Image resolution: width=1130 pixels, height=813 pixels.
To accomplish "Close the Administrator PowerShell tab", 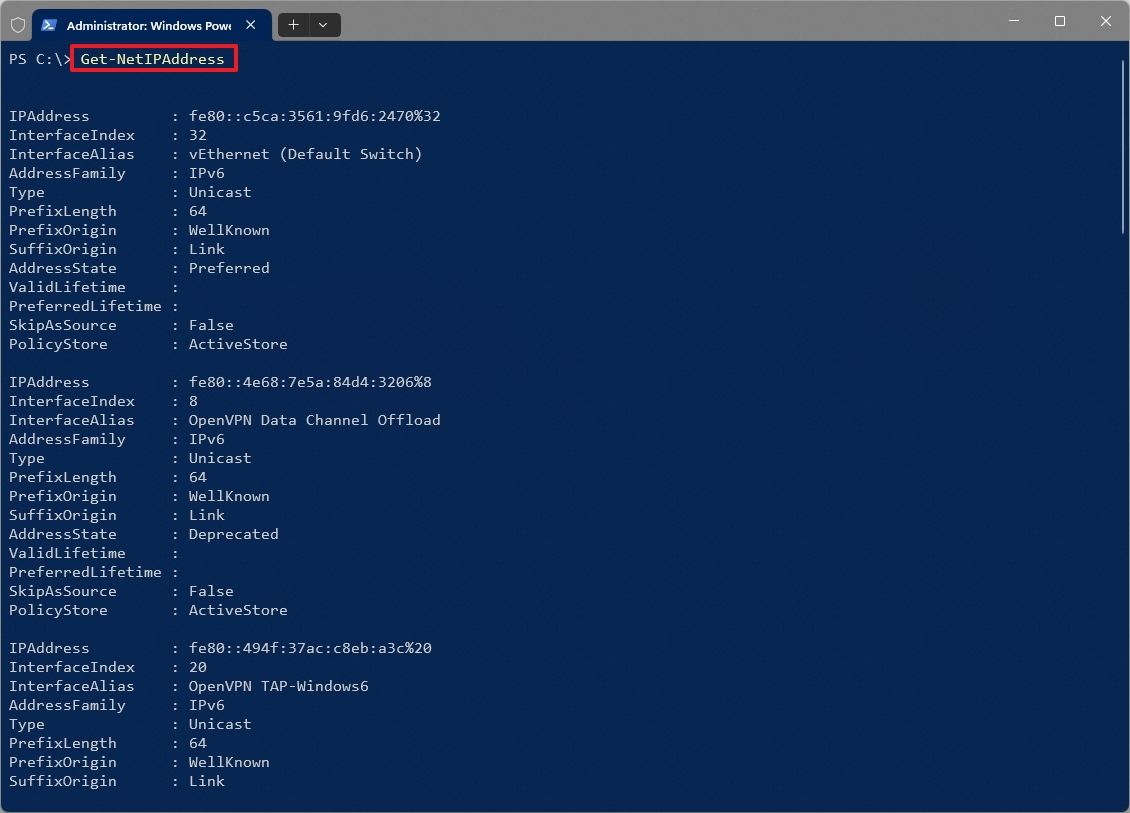I will pos(250,25).
